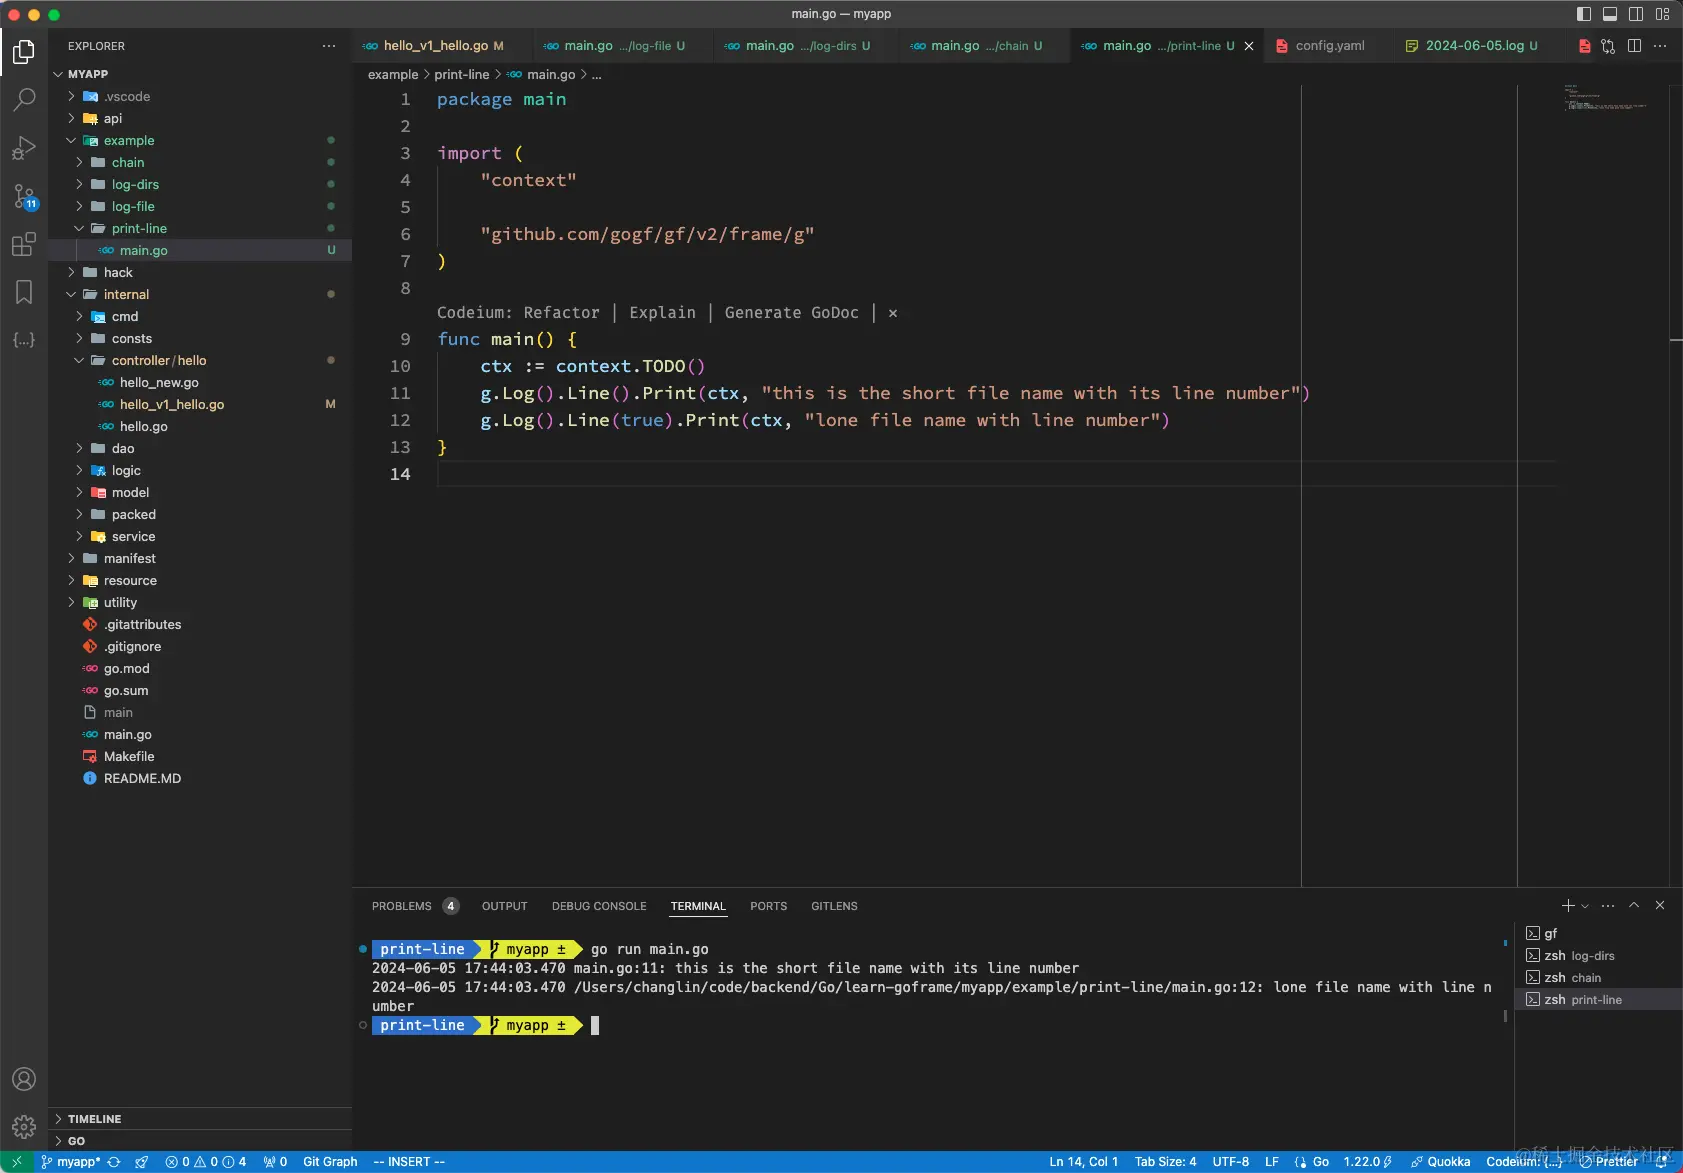Viewport: 1683px width, 1173px height.
Task: Switch to config.yaml tab
Action: pyautogui.click(x=1330, y=46)
